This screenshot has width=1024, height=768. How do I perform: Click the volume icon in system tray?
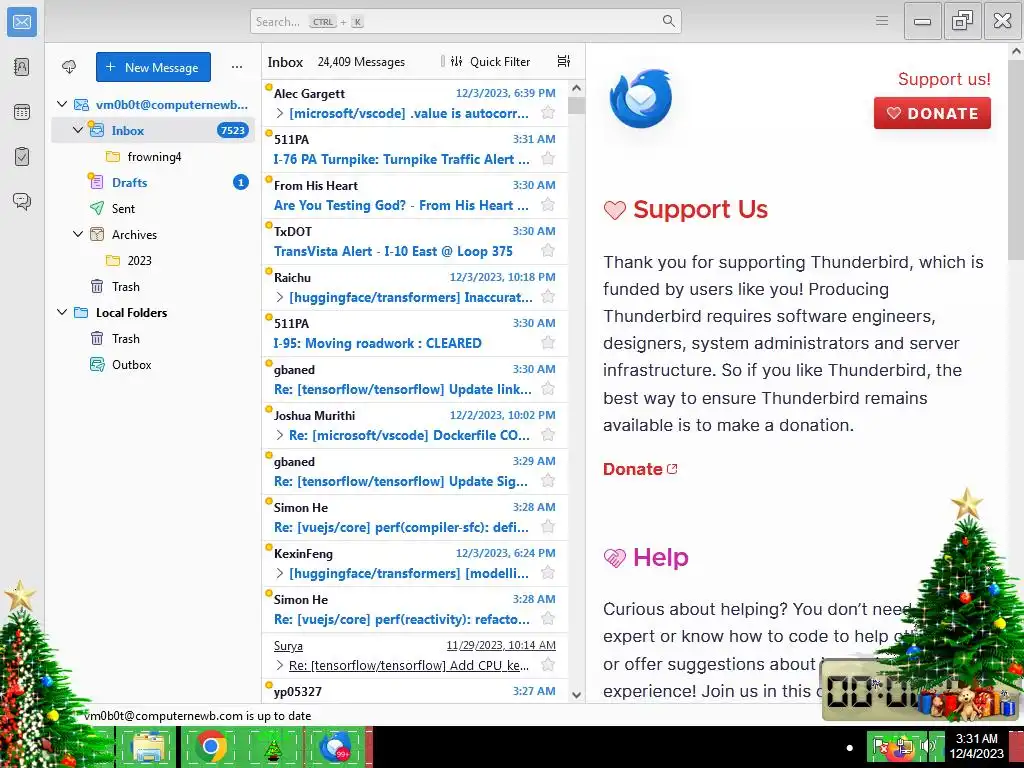point(927,746)
